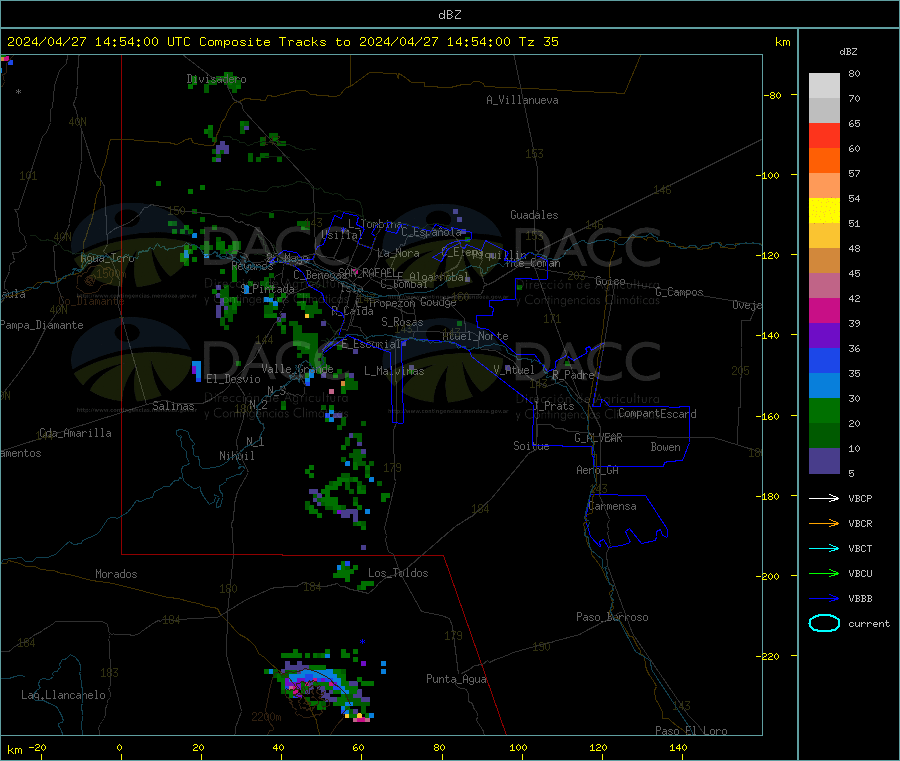Viewport: 900px width, 761px height.
Task: Choose the bright green 20-30 dBZ block
Action: pos(824,410)
